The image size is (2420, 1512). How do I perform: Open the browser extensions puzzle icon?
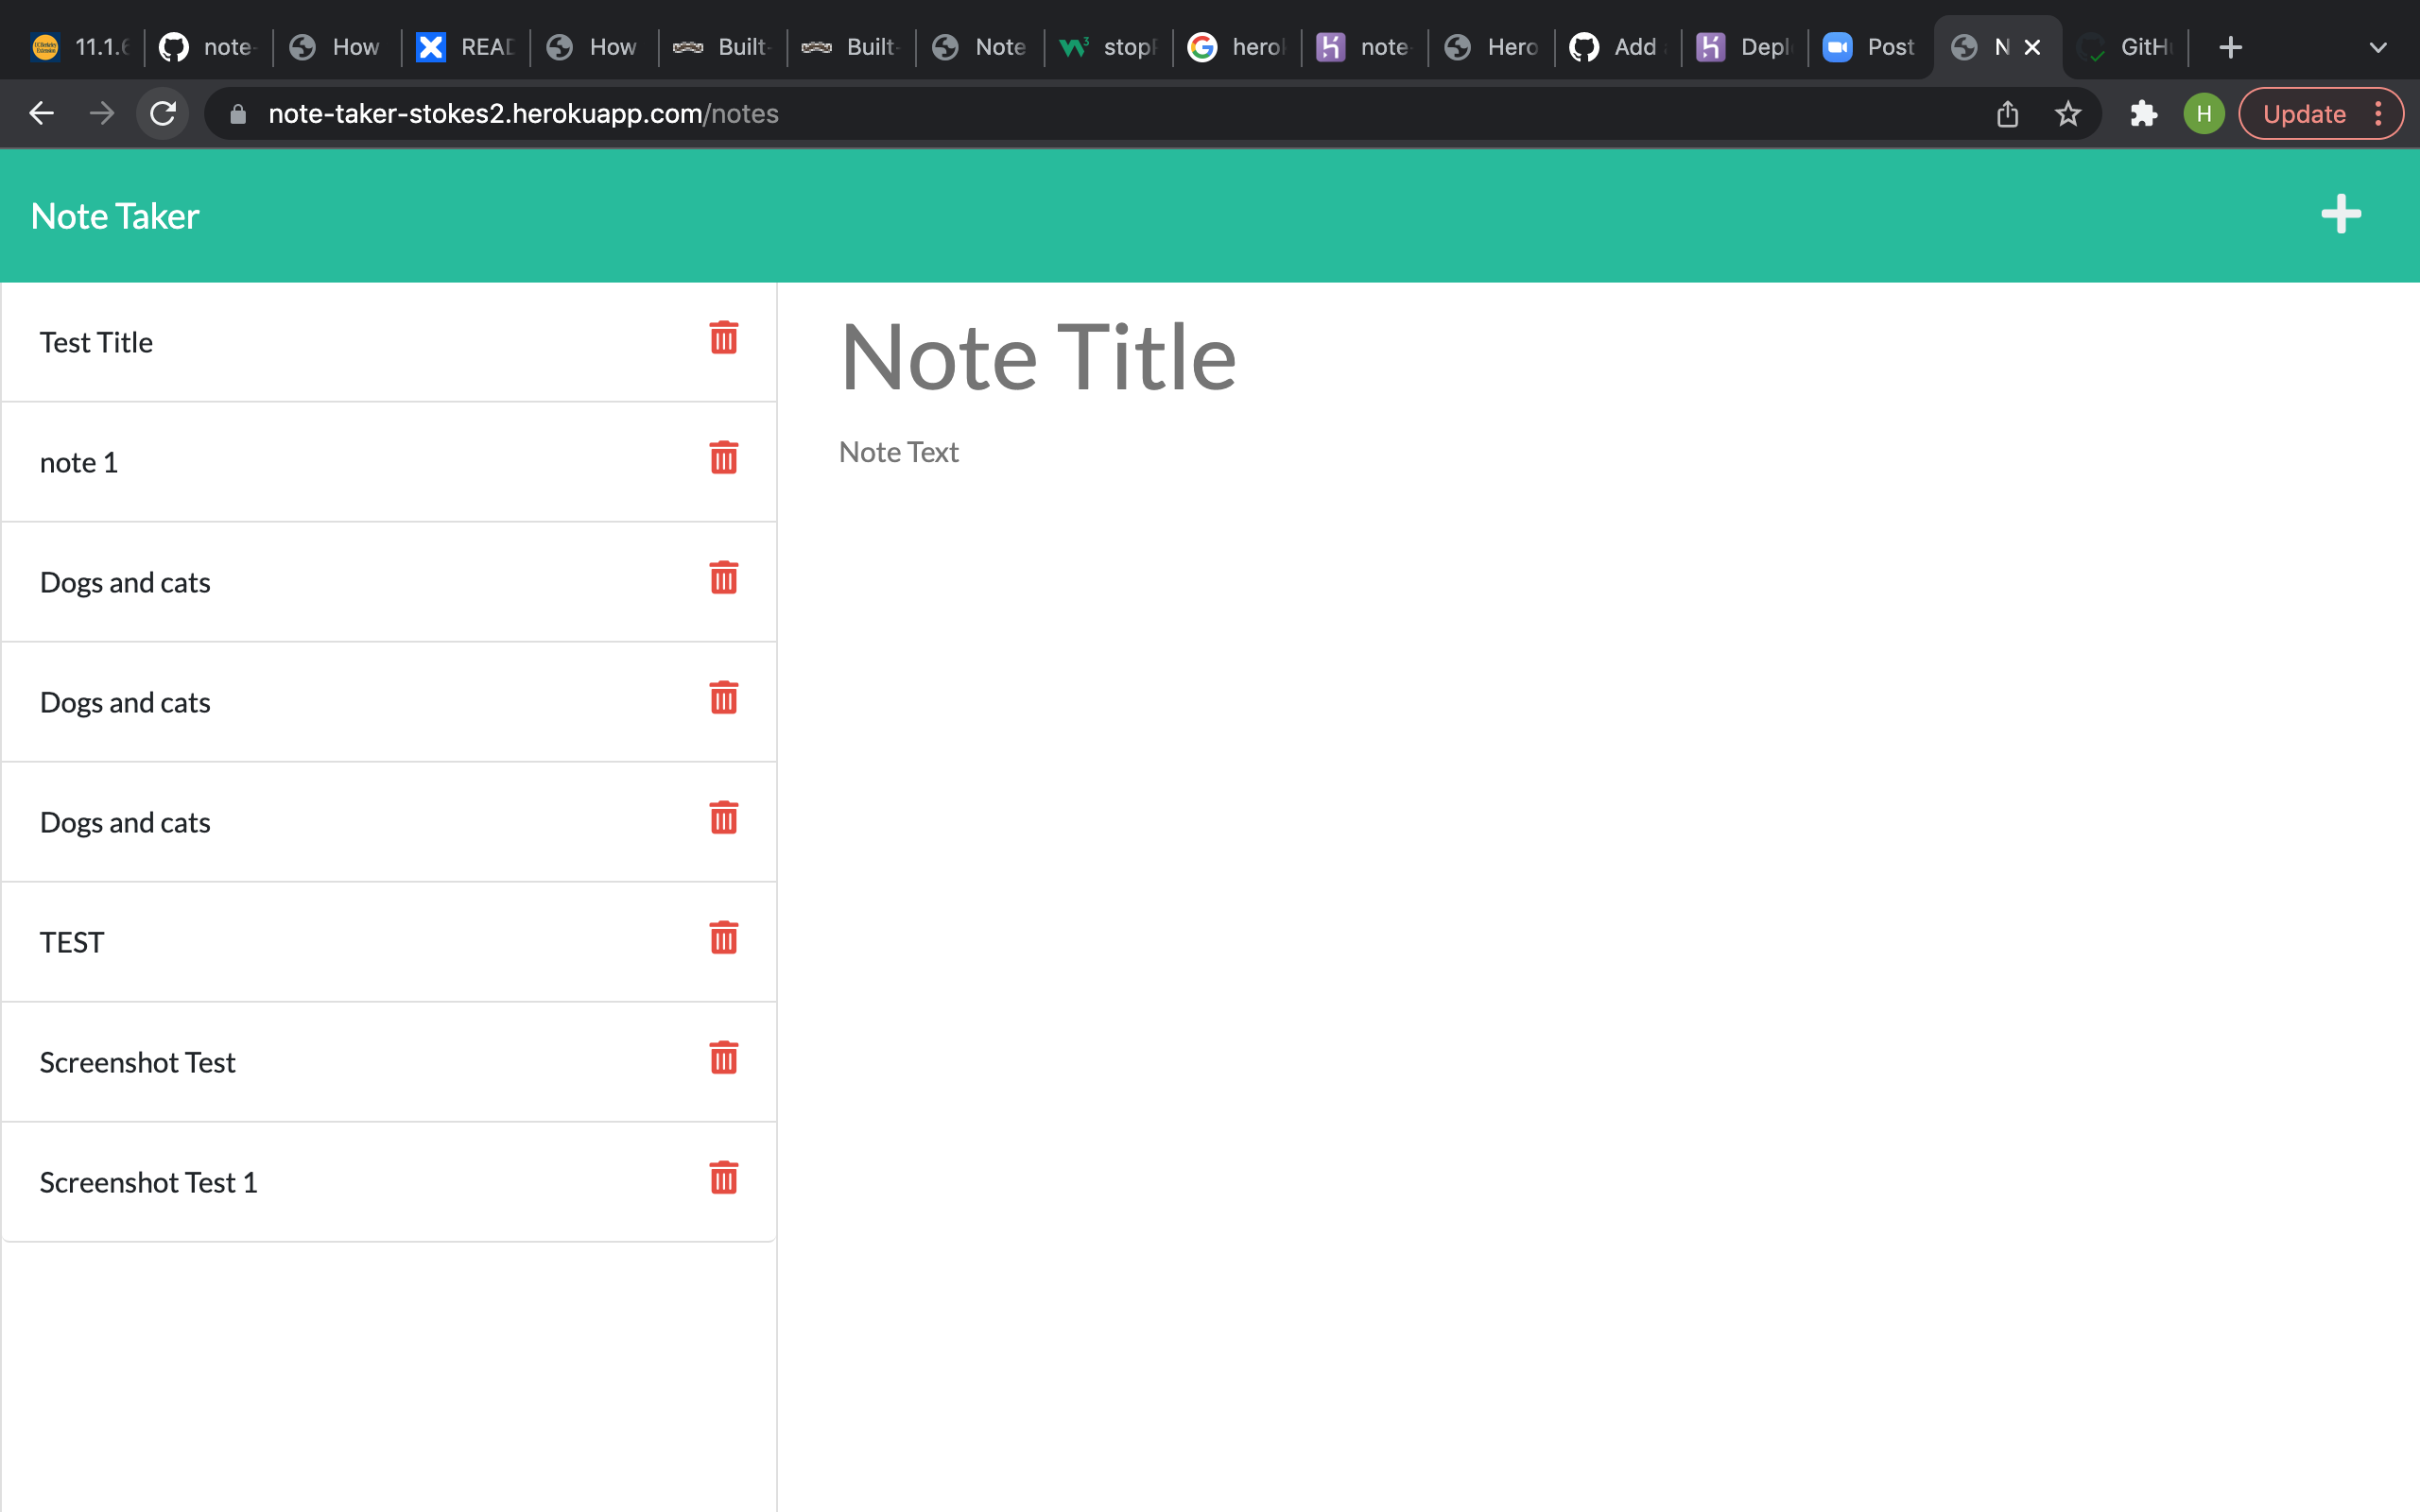(x=2143, y=114)
